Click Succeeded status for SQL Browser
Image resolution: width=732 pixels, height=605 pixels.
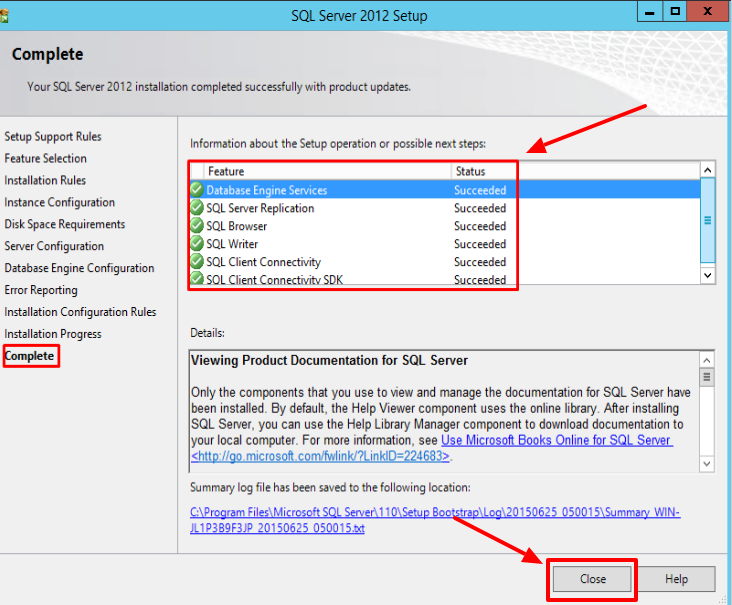pos(480,226)
